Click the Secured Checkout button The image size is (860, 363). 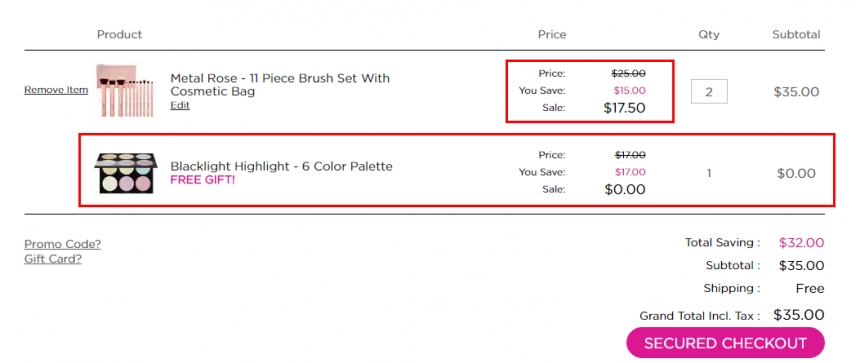[x=726, y=343]
